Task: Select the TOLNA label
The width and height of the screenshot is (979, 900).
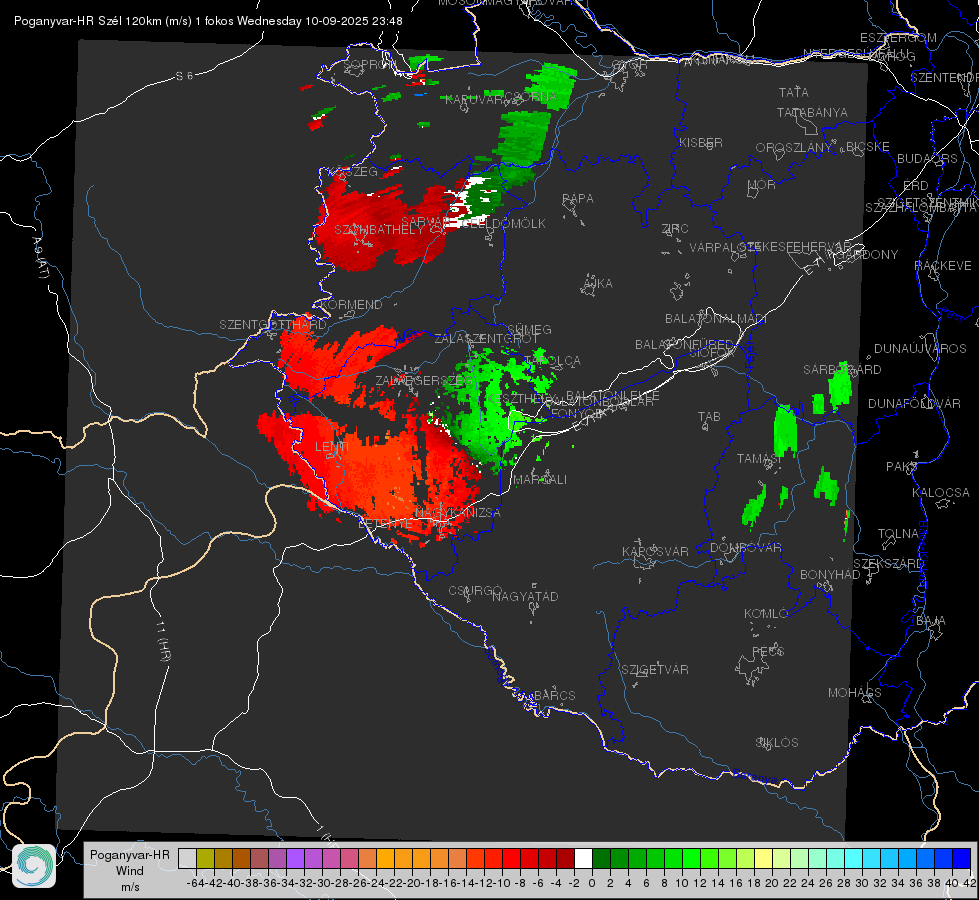Action: (x=898, y=533)
